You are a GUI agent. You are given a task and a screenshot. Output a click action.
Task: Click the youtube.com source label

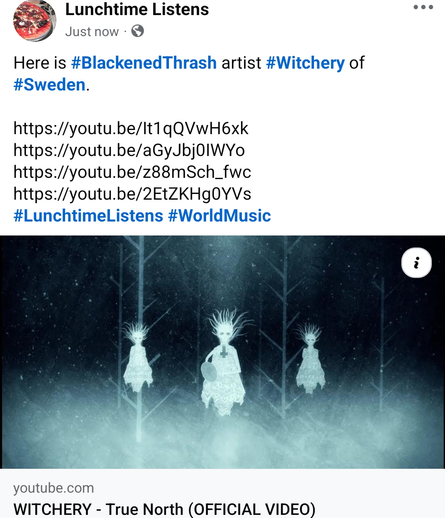53,488
